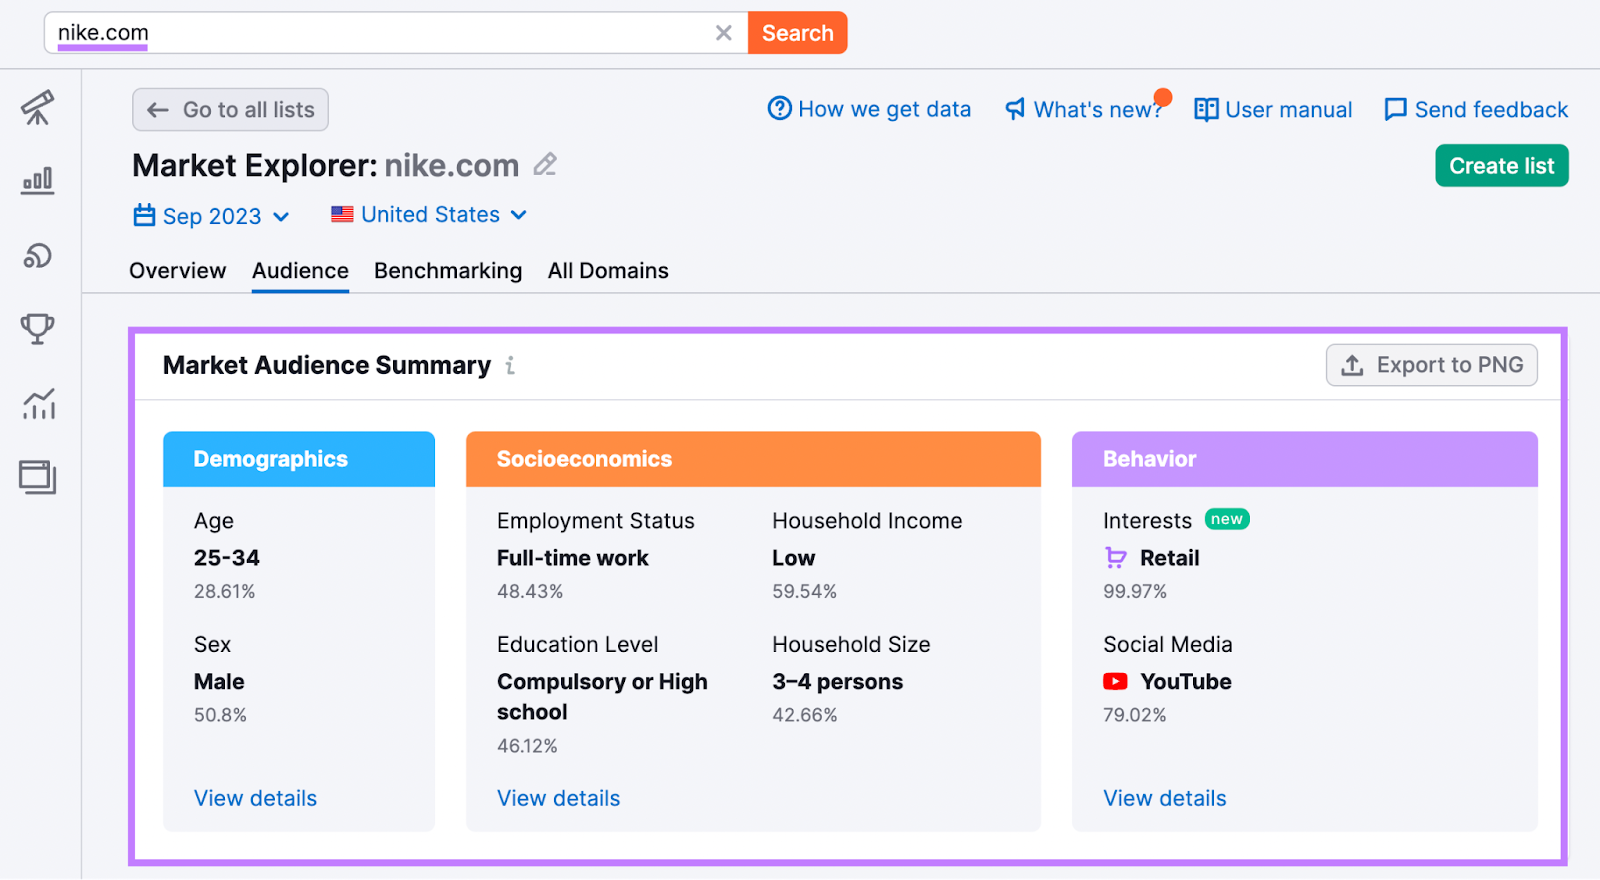1600x880 pixels.
Task: Click the orange Socioeconomics card header
Action: click(753, 459)
